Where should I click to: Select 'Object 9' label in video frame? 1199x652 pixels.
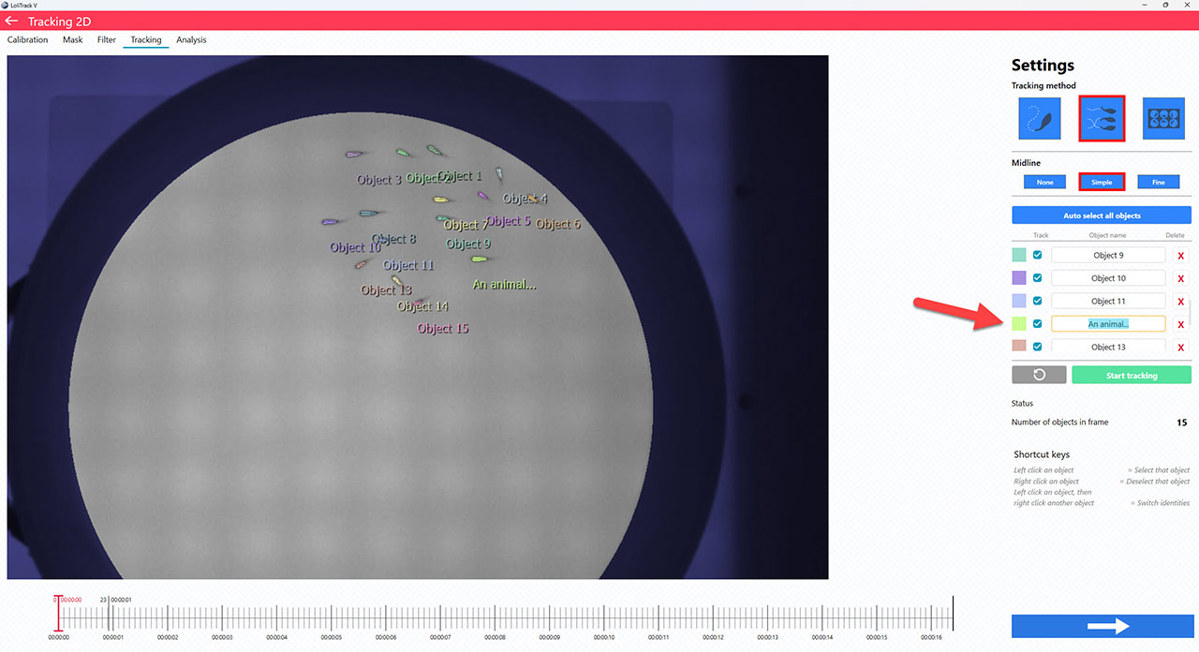pos(468,244)
